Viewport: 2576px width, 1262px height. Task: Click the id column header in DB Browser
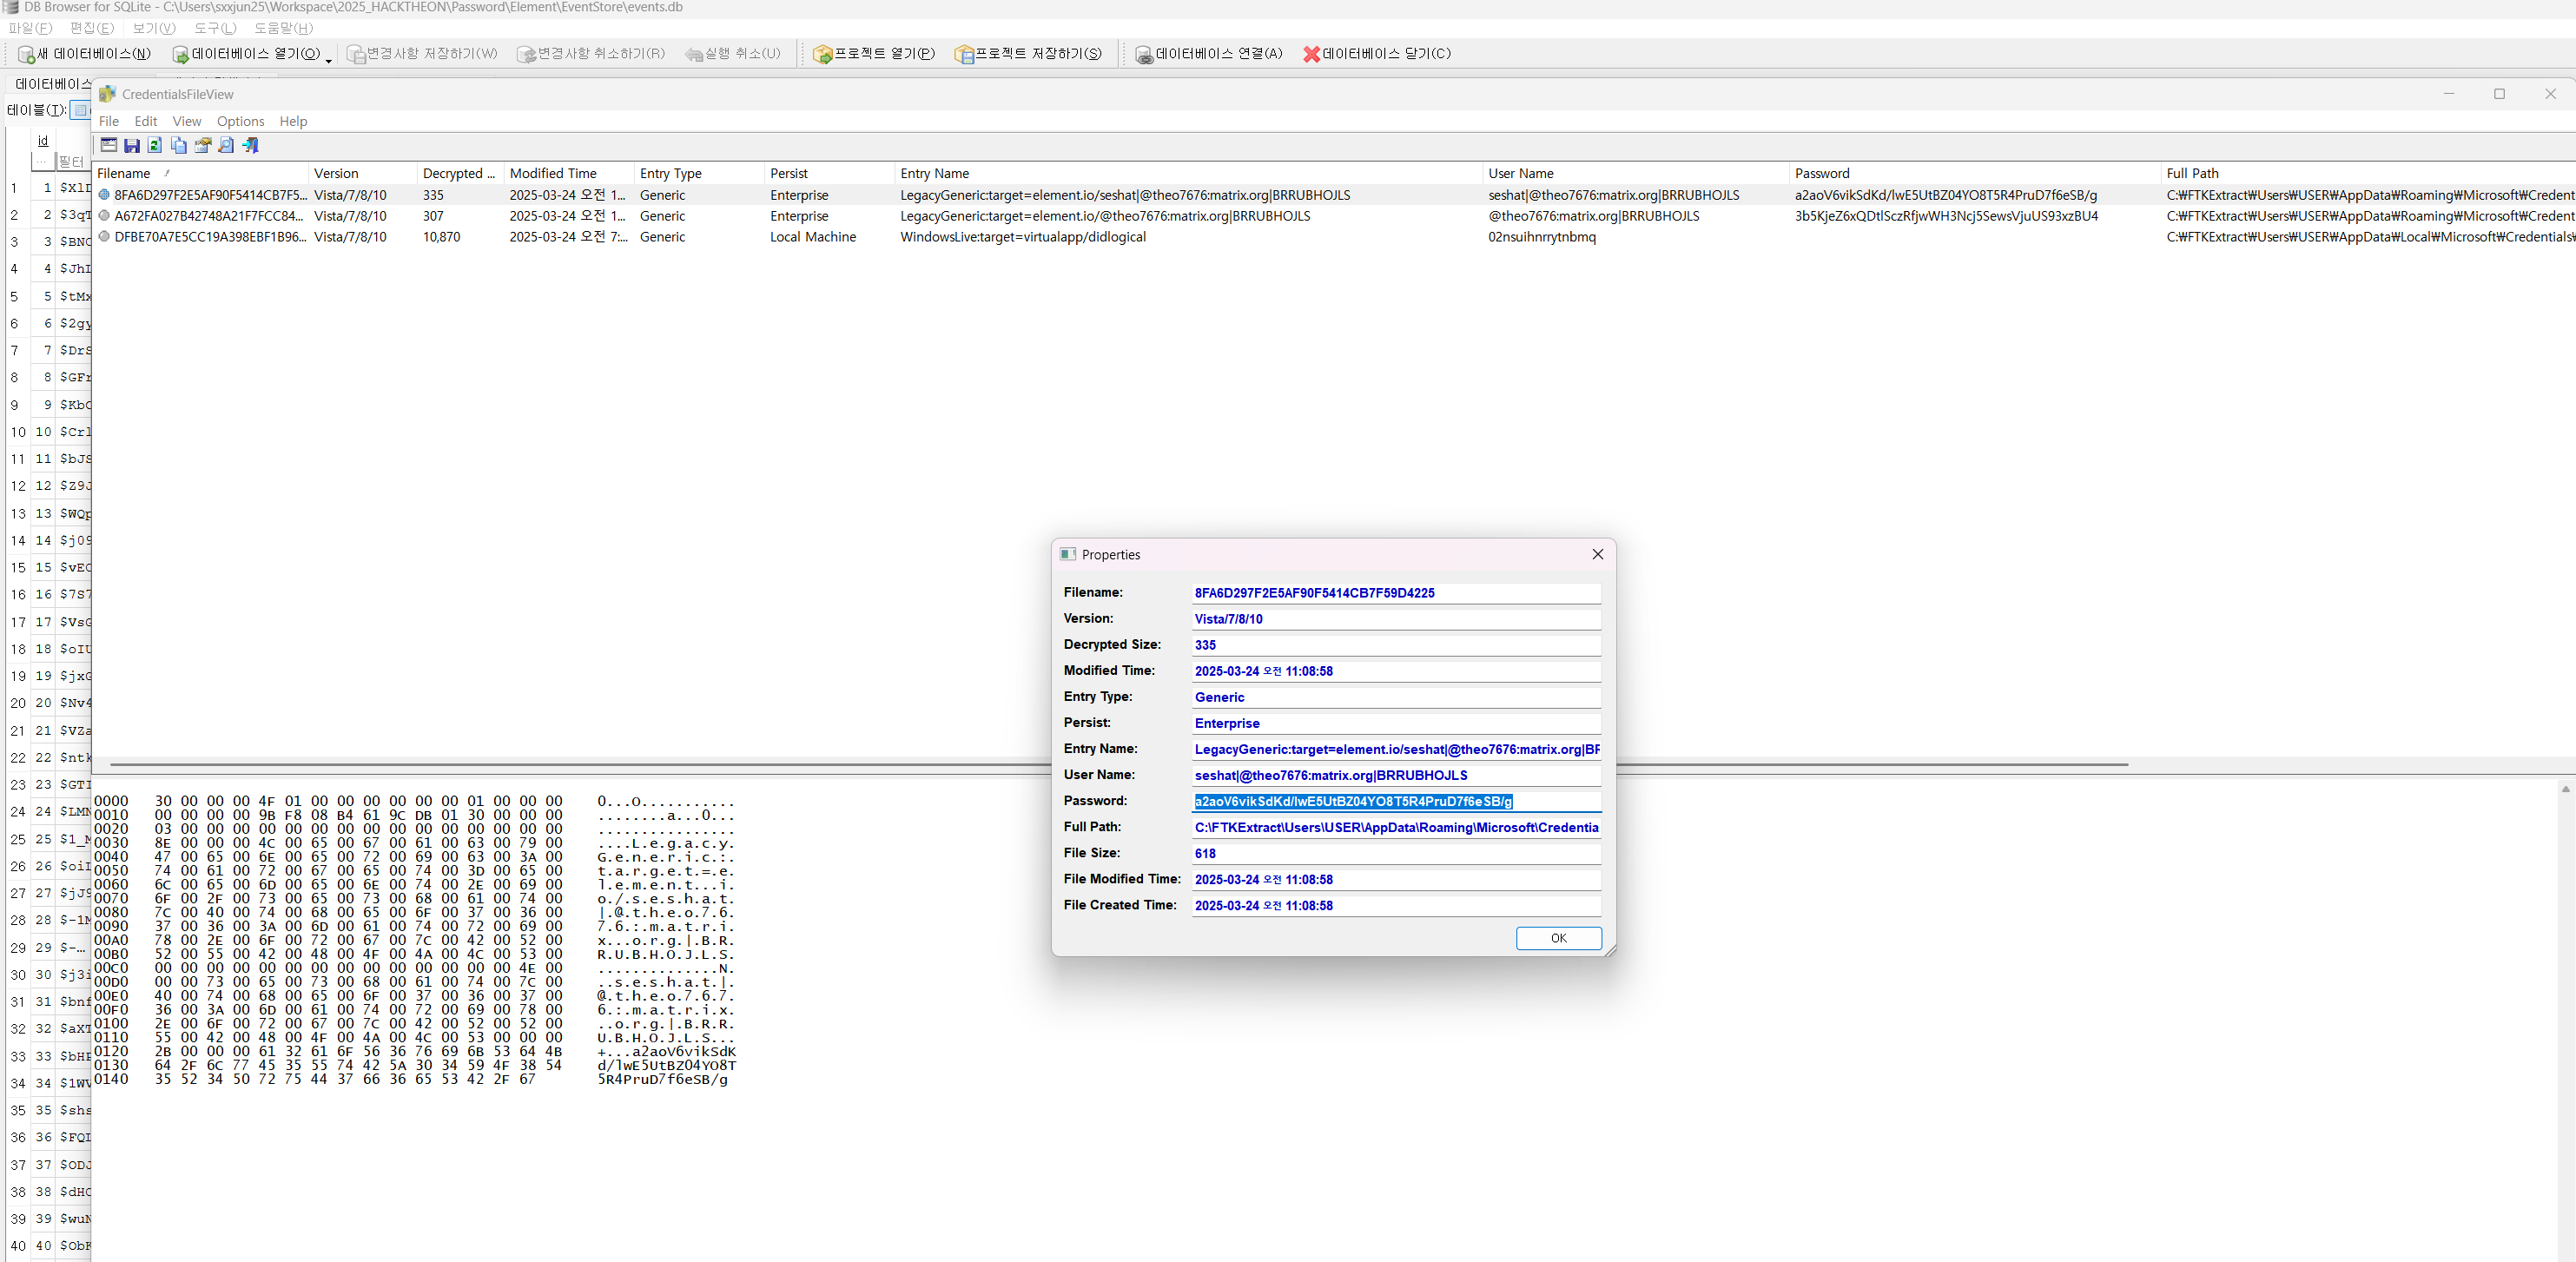pos(43,141)
